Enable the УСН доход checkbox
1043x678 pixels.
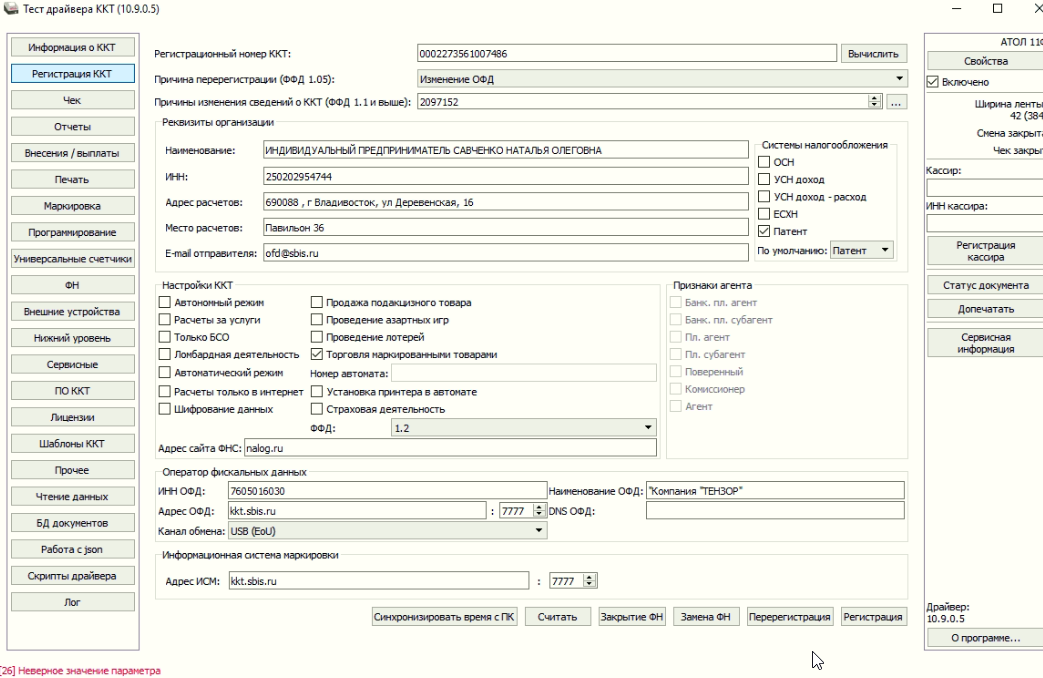[x=764, y=179]
